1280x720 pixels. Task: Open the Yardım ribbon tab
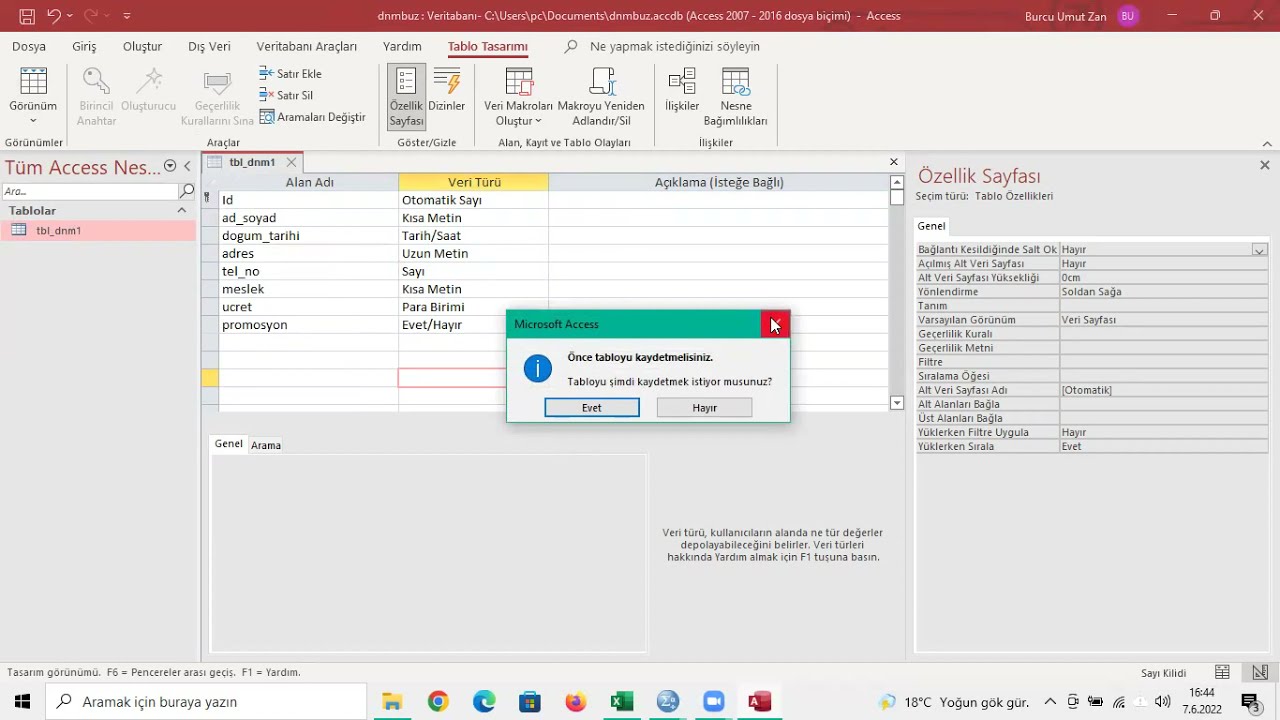[x=402, y=46]
